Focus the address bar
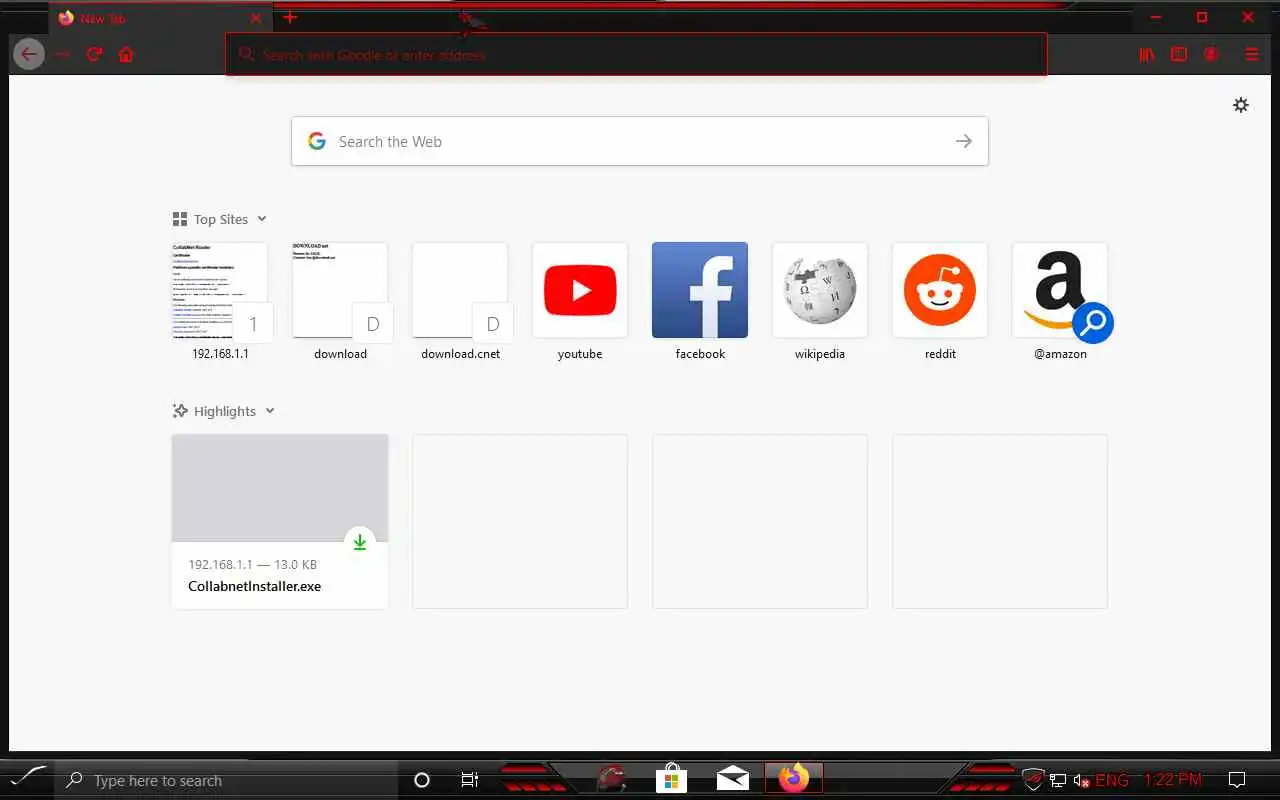The height and width of the screenshot is (800, 1280). 636,54
